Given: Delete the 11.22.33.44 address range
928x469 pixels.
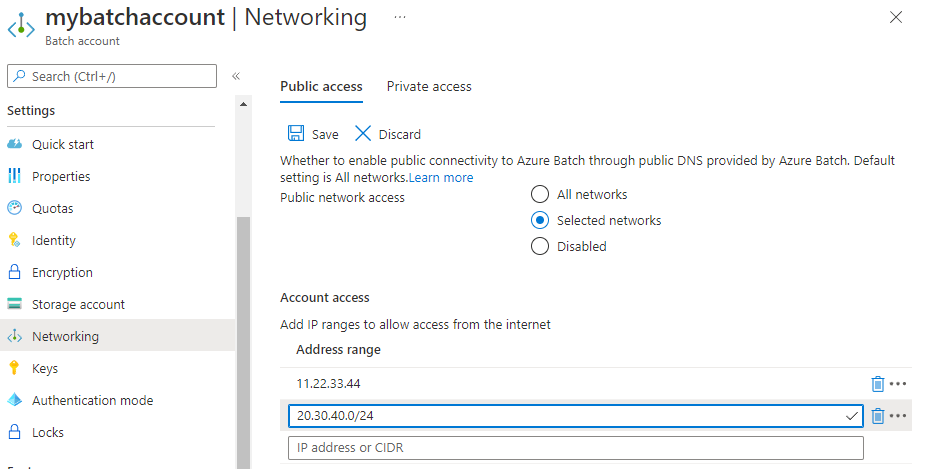Looking at the screenshot, I should click(x=877, y=384).
